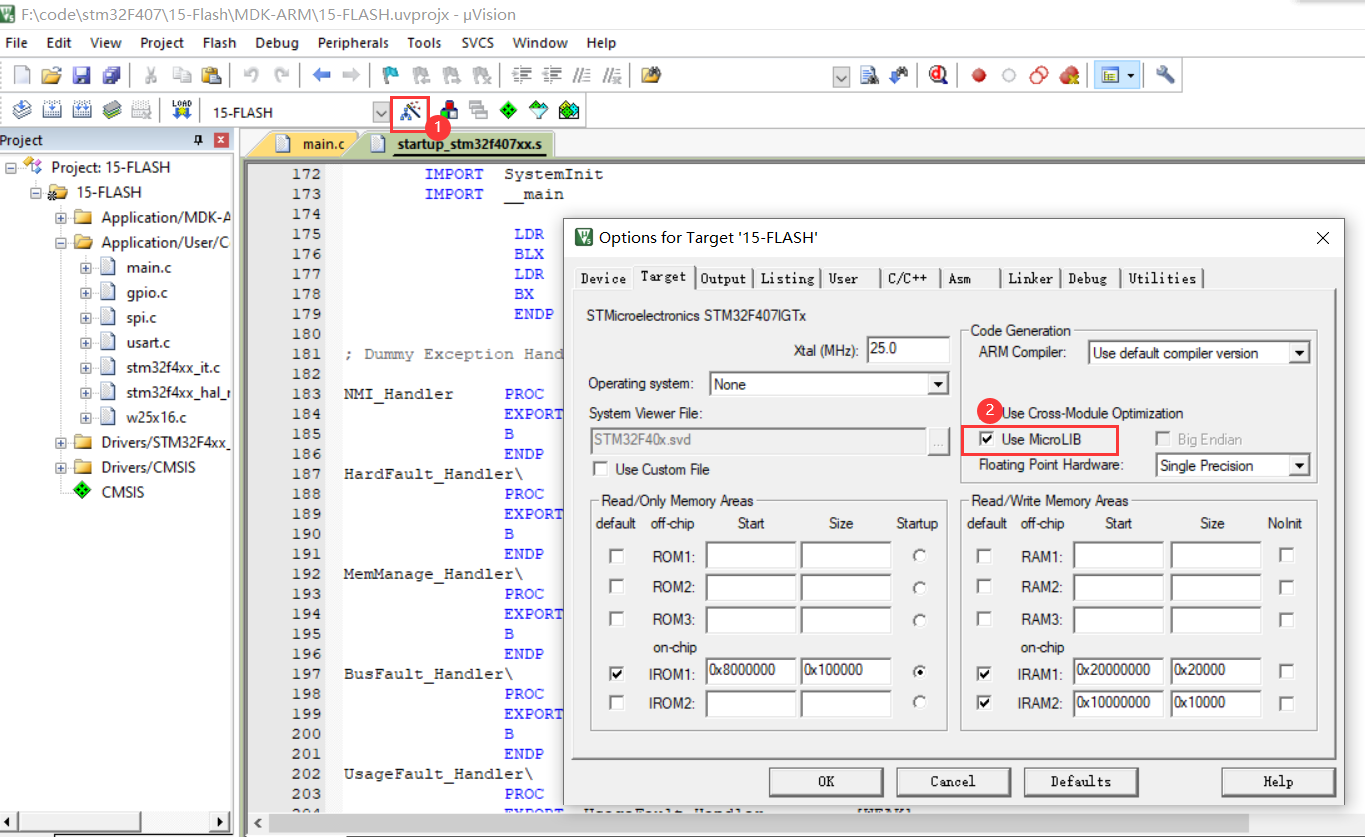1365x837 pixels.
Task: Click the Paste clipboard icon
Action: point(210,75)
